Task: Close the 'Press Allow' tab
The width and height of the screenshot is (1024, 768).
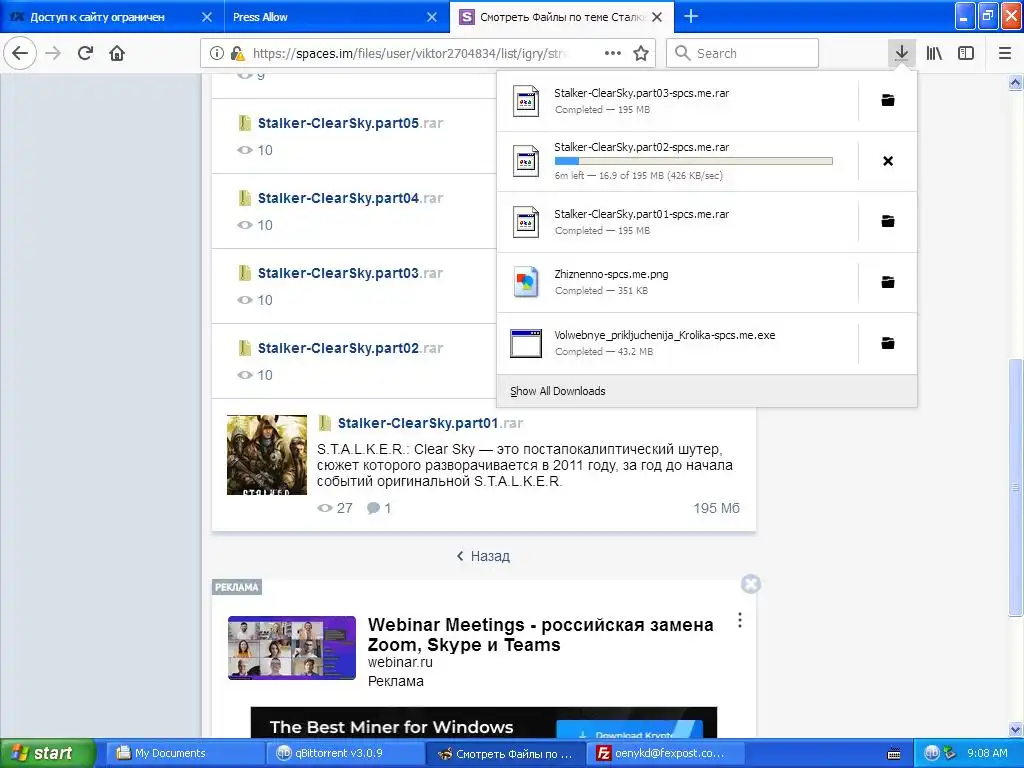Action: click(x=432, y=17)
